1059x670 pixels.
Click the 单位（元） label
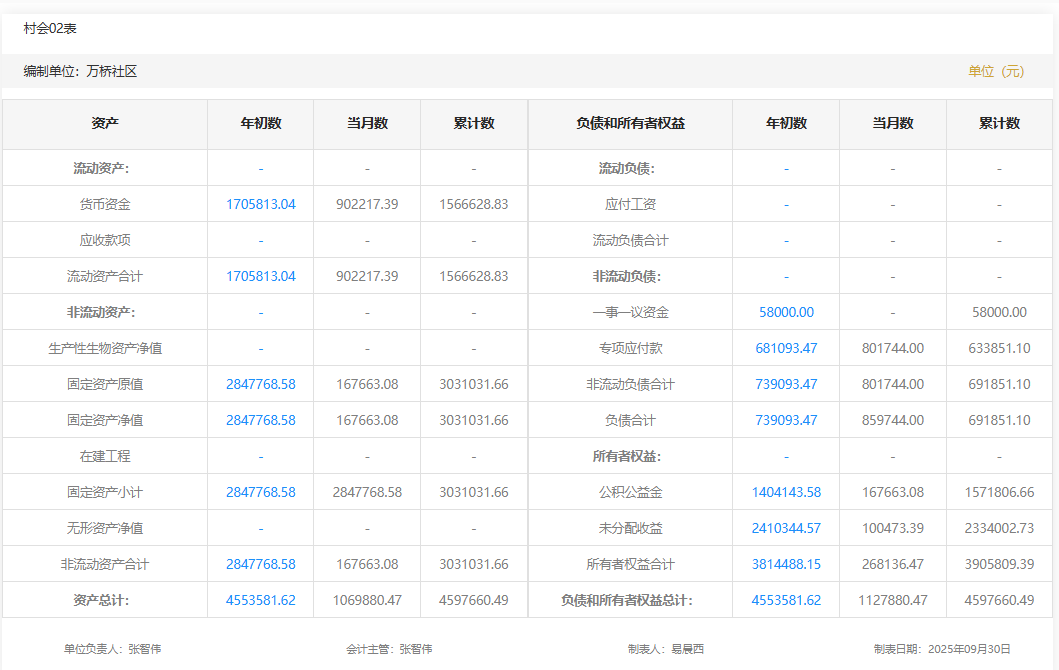[x=996, y=71]
